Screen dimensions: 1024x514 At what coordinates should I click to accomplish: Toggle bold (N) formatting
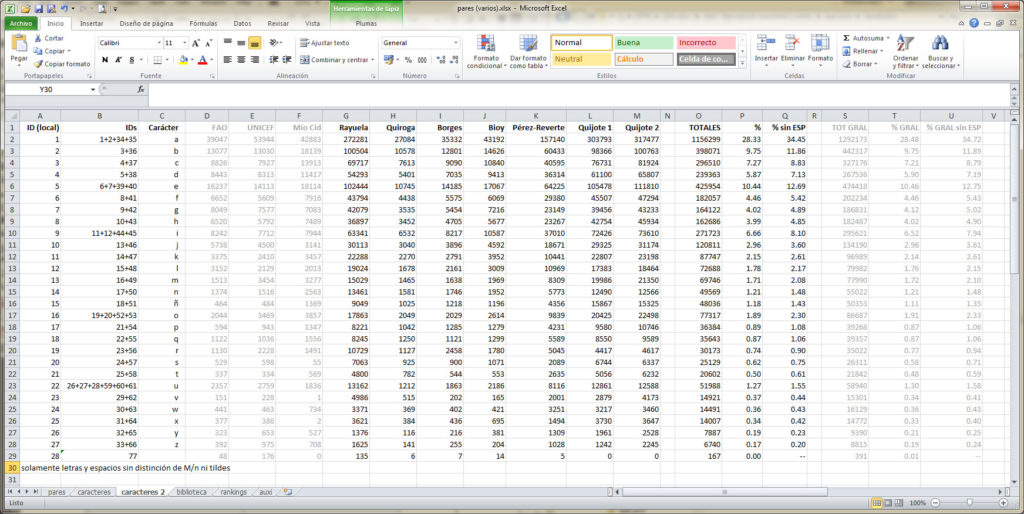[x=104, y=60]
